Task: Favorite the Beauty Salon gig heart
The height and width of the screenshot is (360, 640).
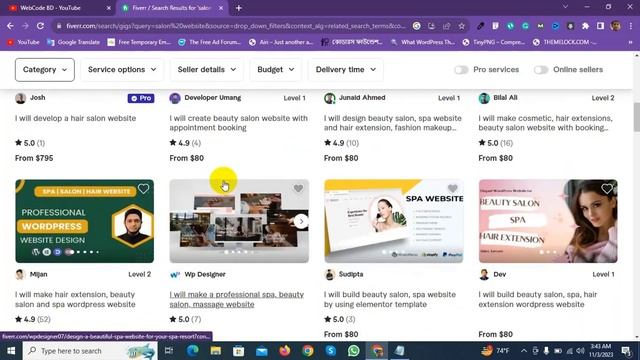Action: coord(607,189)
